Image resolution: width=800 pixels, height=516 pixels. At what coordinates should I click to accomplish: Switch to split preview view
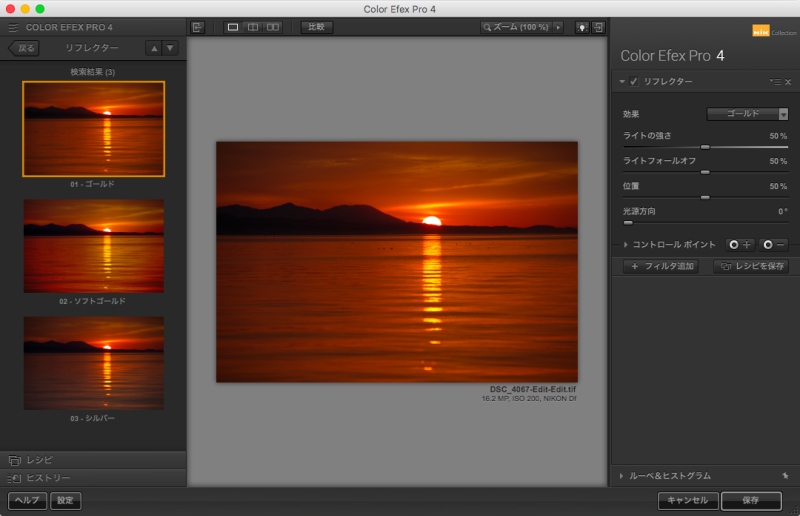(x=253, y=27)
